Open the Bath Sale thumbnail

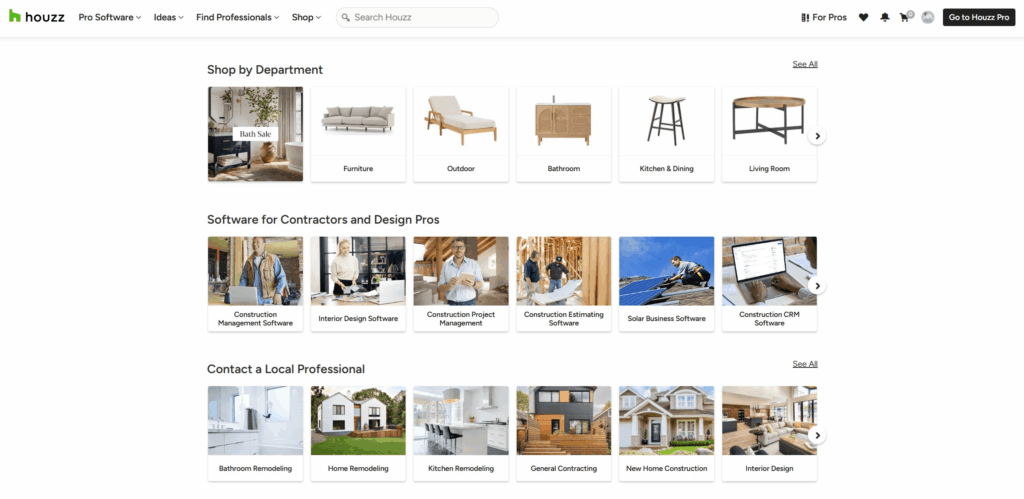point(255,134)
